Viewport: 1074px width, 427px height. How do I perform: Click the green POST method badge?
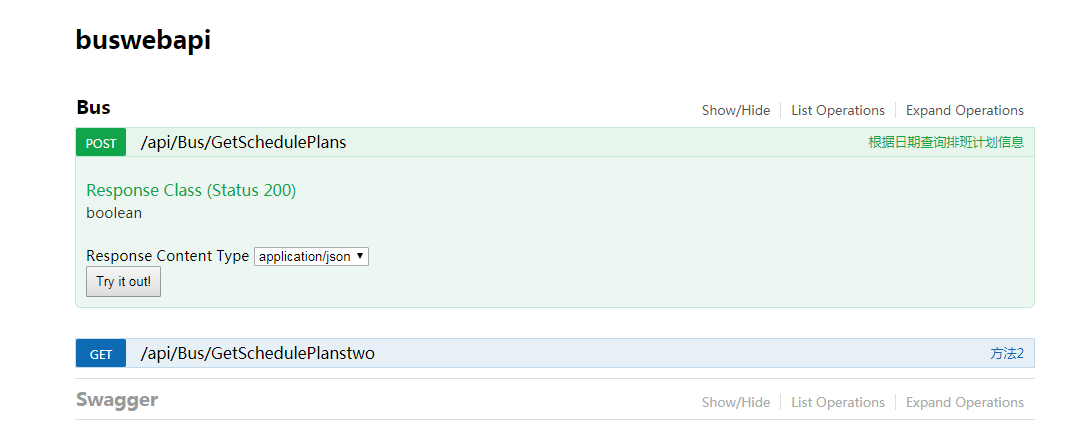click(101, 143)
